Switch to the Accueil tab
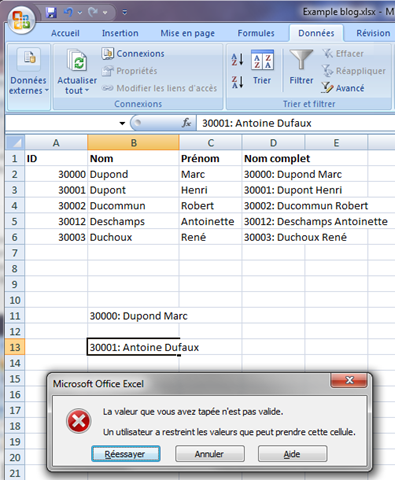 click(x=65, y=33)
